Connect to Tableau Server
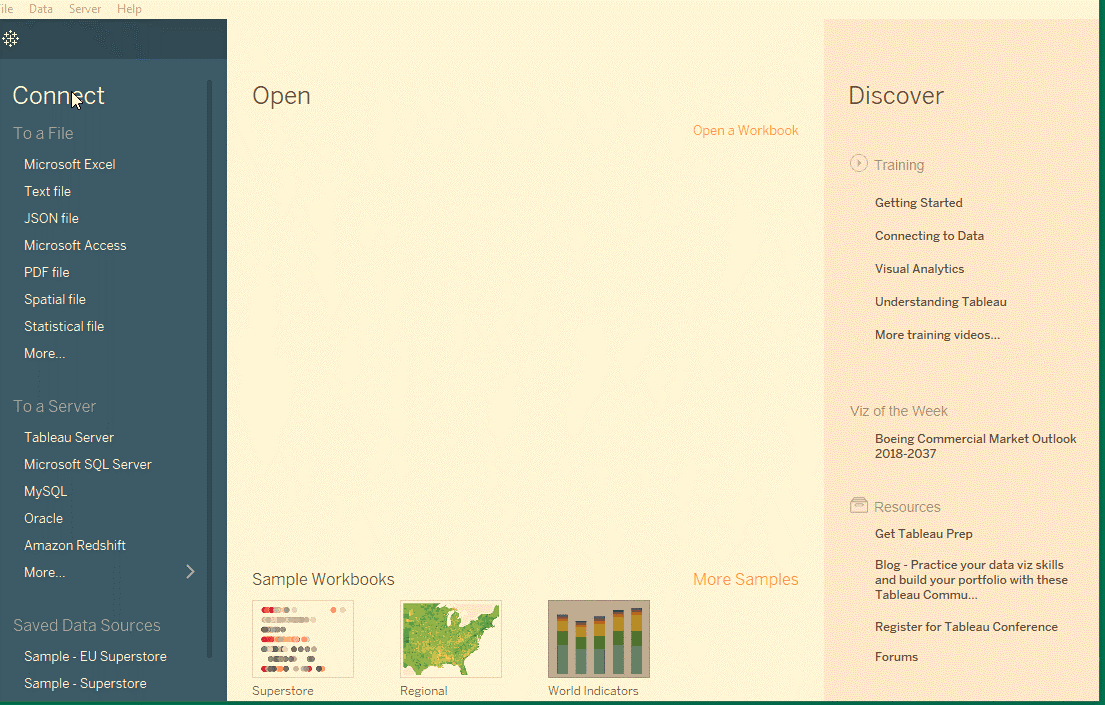Viewport: 1105px width, 705px height. (x=69, y=437)
